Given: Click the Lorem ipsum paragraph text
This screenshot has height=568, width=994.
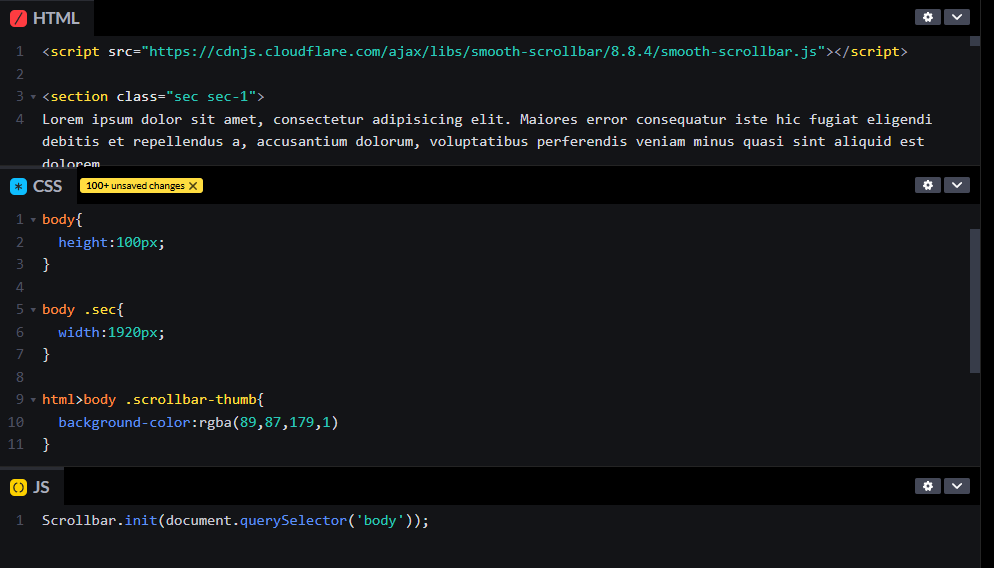Looking at the screenshot, I should [x=487, y=141].
